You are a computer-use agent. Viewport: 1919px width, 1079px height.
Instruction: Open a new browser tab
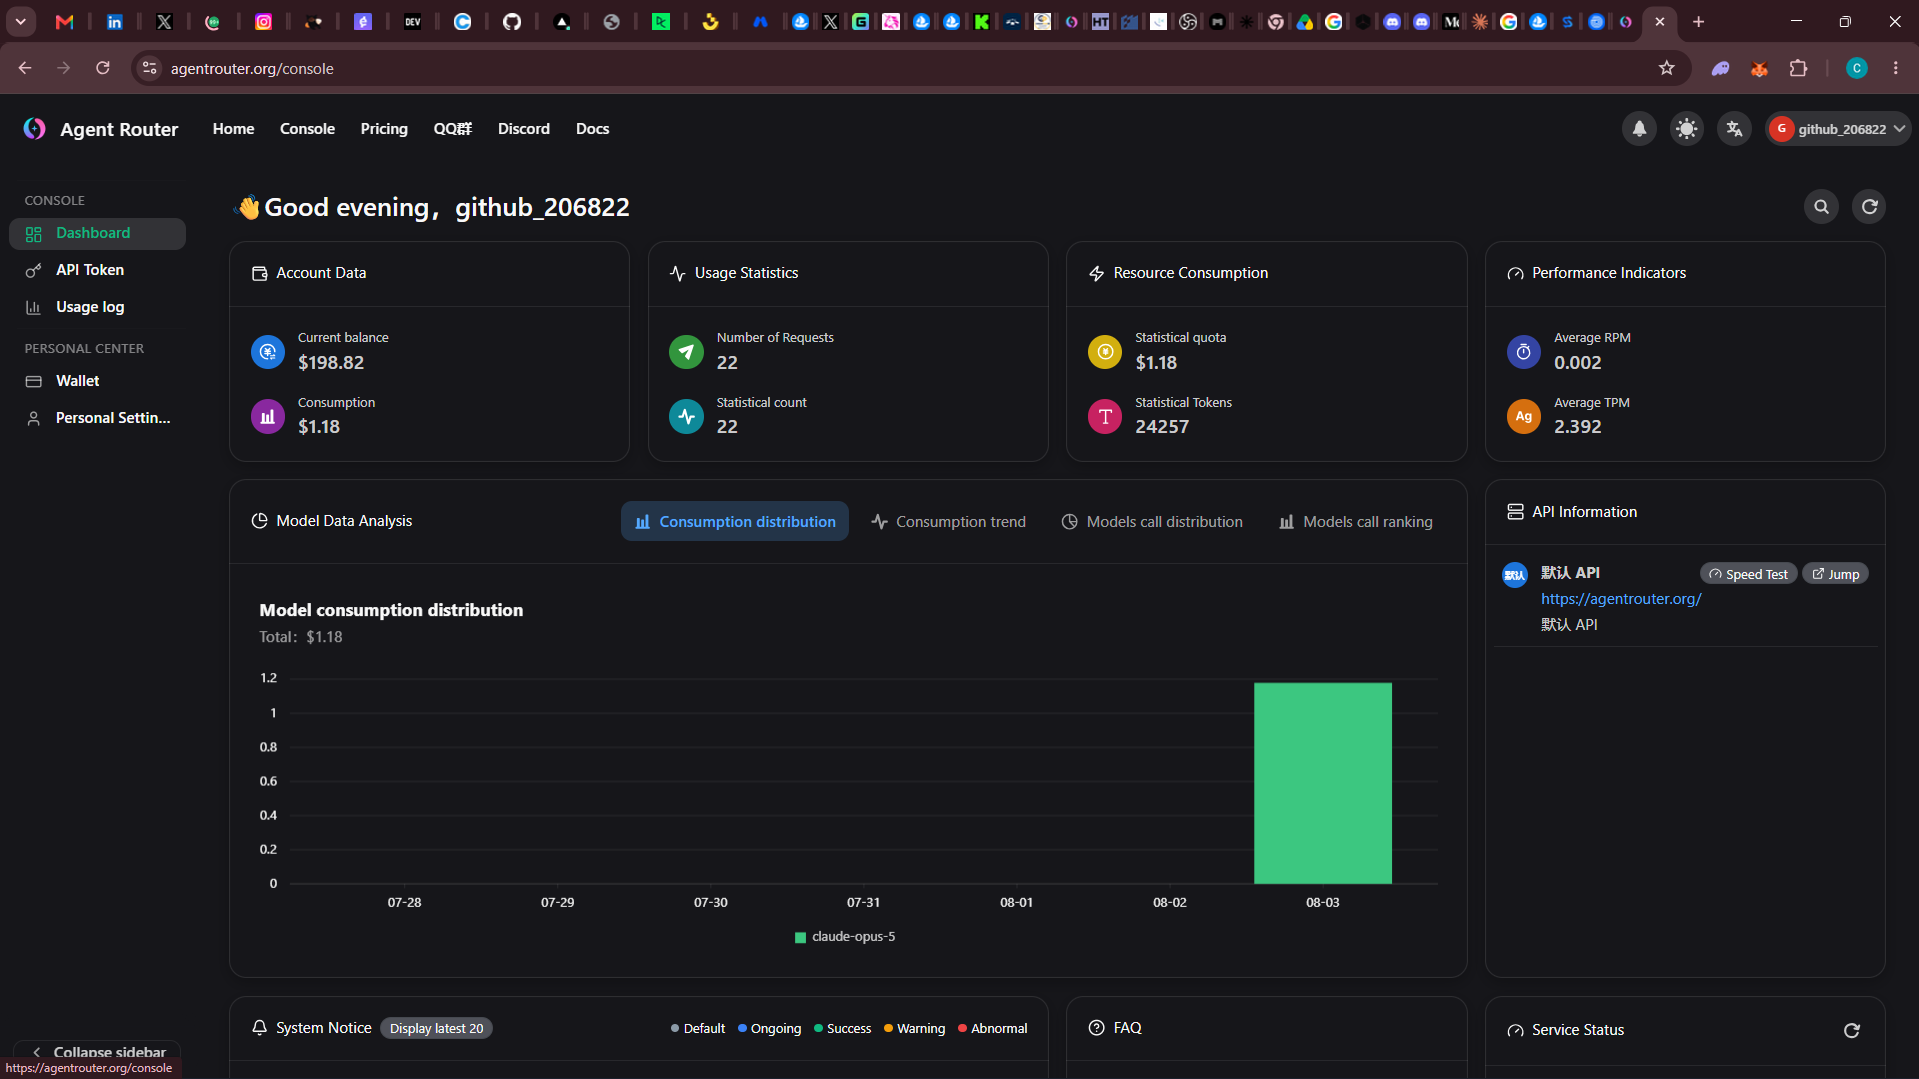click(x=1698, y=21)
